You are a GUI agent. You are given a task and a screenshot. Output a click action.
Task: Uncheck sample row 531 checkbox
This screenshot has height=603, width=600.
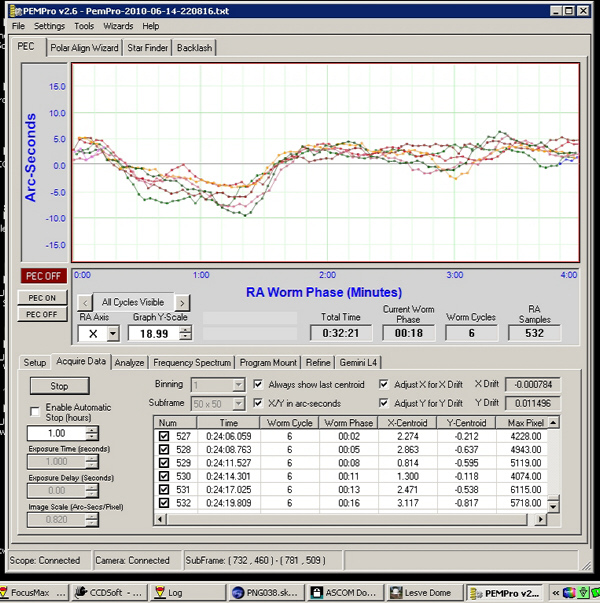tap(164, 489)
